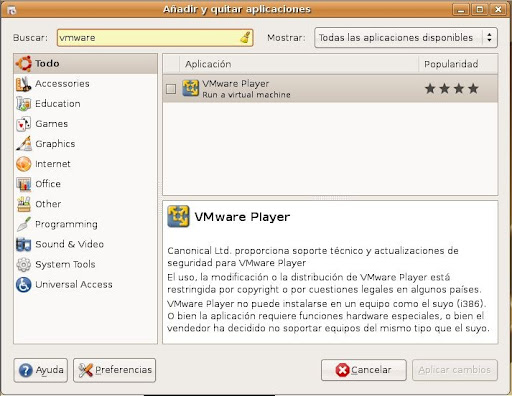Open the Mostrar applications dropdown
Image resolution: width=512 pixels, height=396 pixels.
click(406, 38)
